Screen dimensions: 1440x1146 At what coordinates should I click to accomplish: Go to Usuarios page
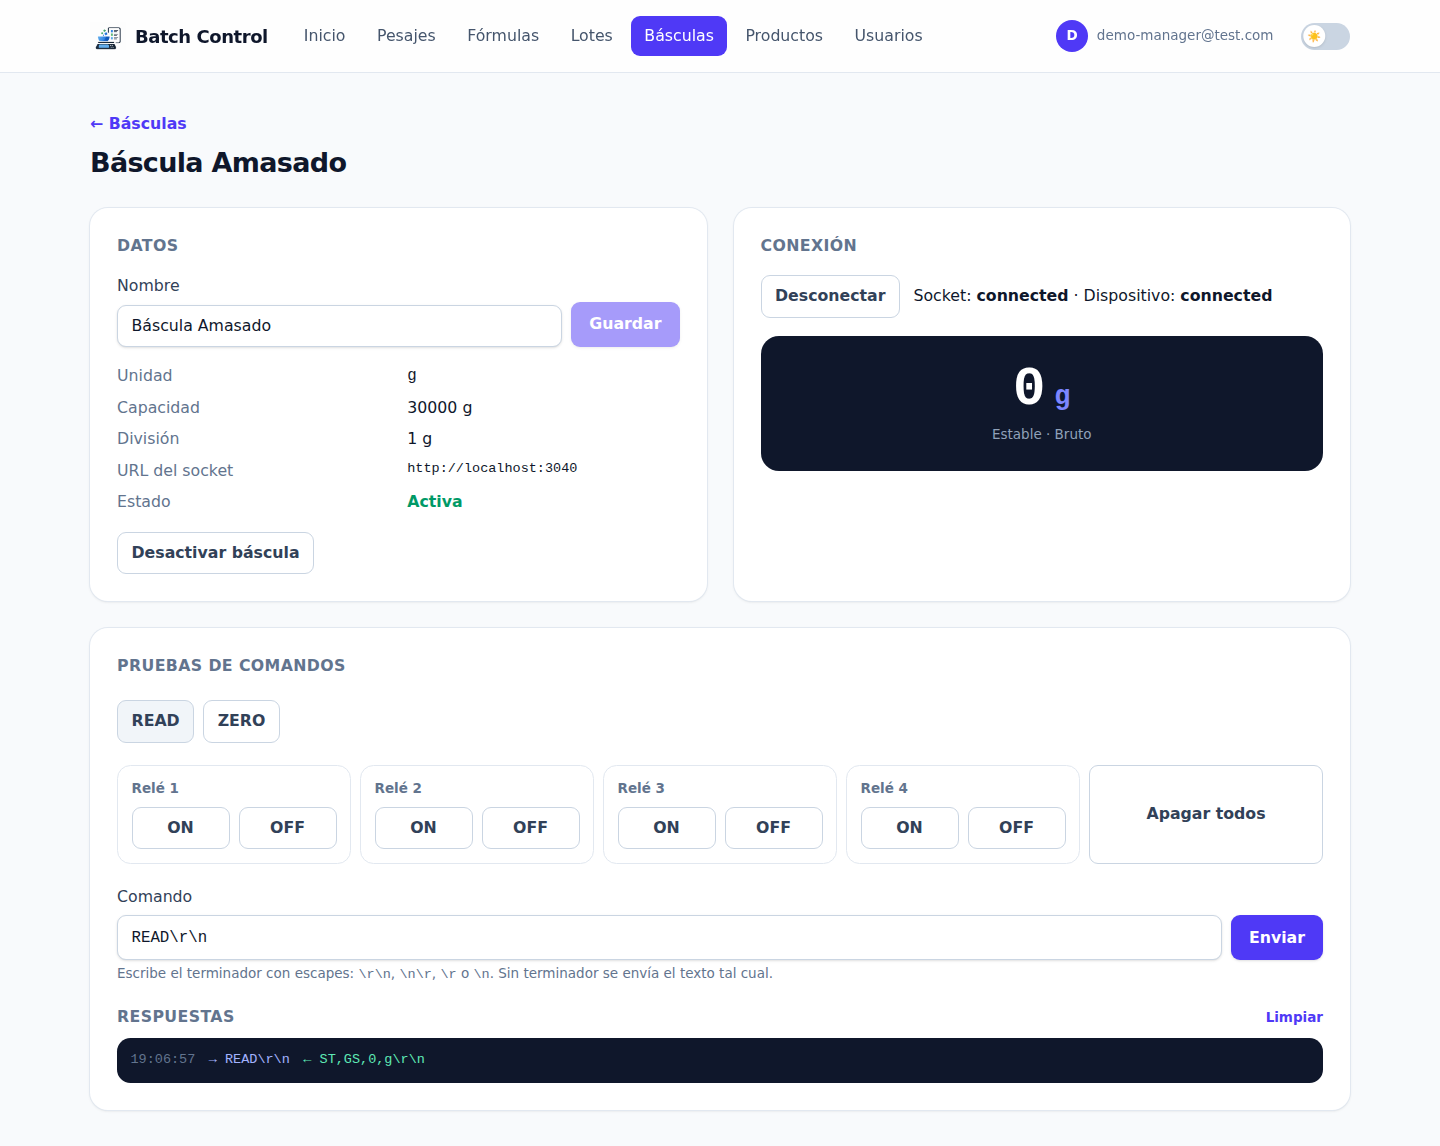tap(888, 36)
